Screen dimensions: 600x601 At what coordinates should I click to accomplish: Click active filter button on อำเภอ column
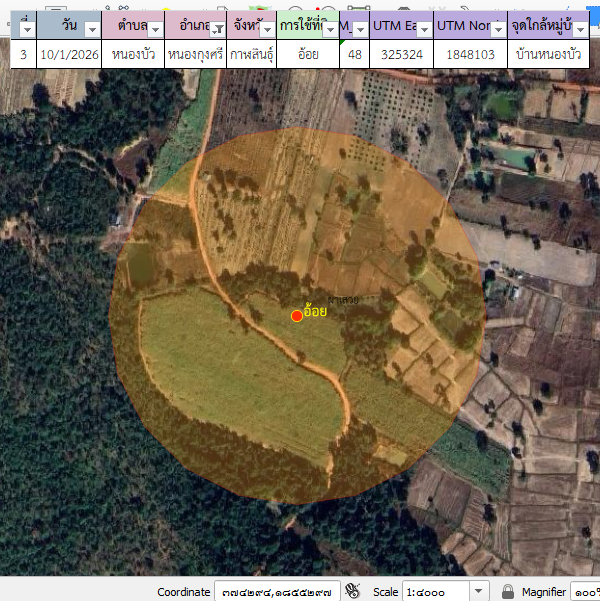pyautogui.click(x=216, y=30)
